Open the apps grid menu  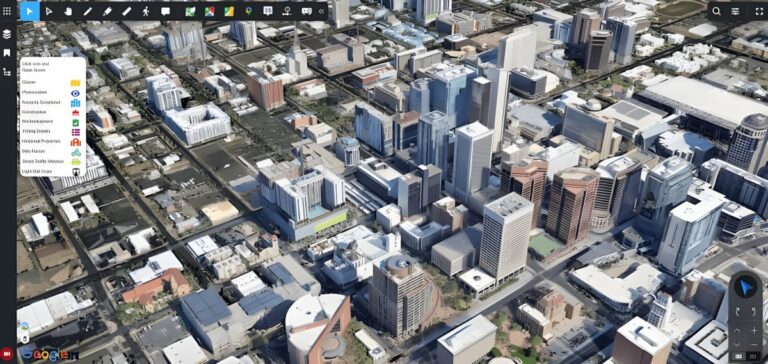[7, 10]
